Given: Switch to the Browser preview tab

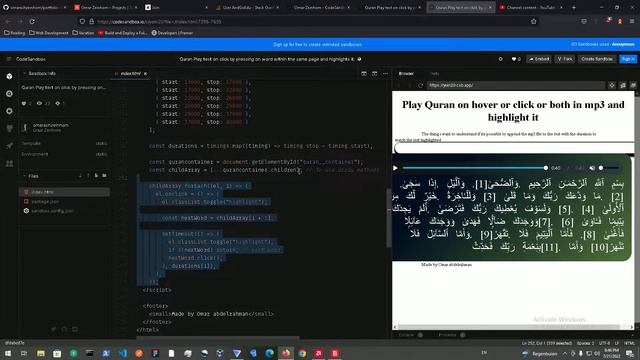Looking at the screenshot, I should [406, 73].
